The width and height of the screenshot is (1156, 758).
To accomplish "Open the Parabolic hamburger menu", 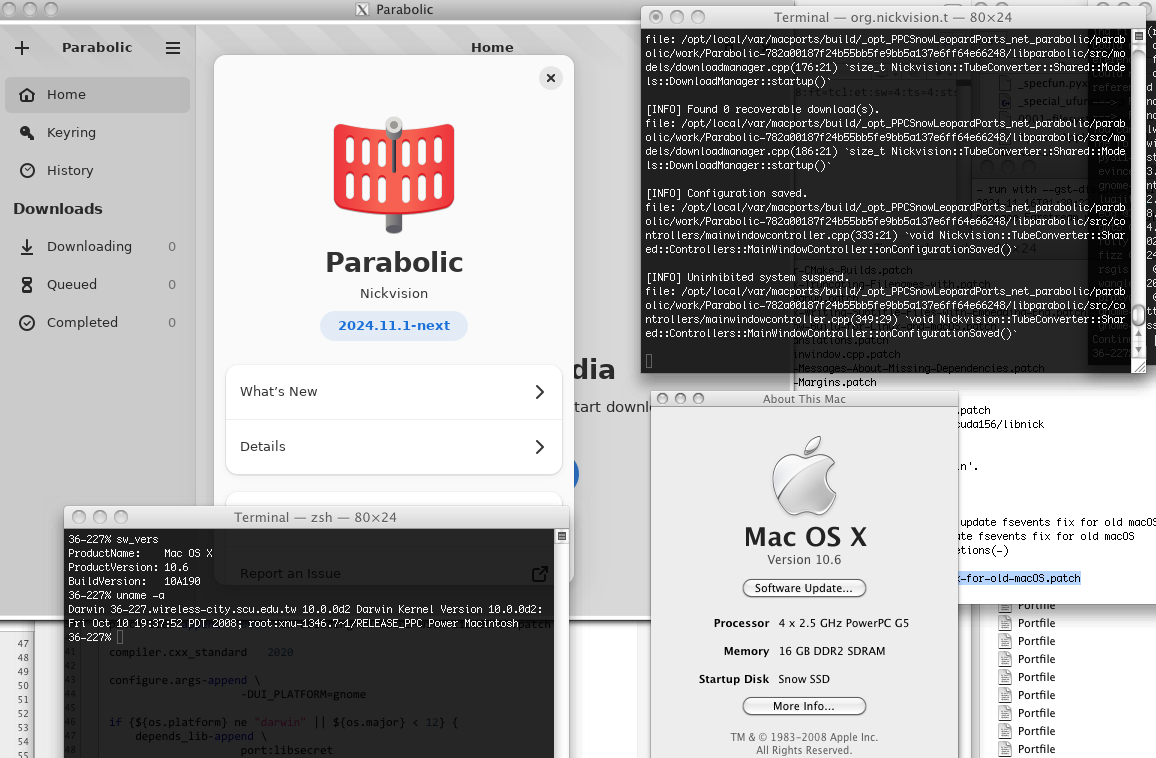I will coord(173,48).
